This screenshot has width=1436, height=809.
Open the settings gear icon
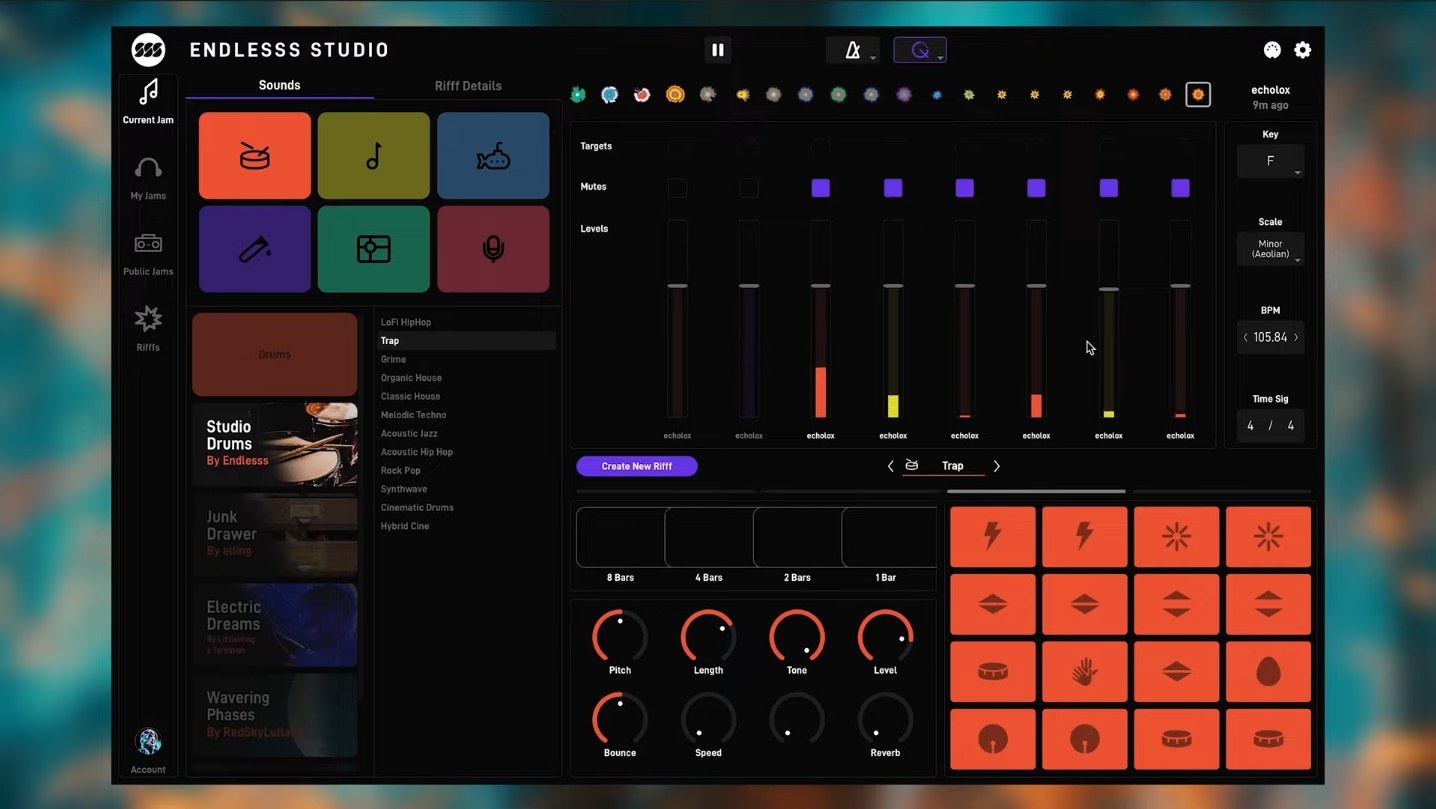coord(1302,50)
